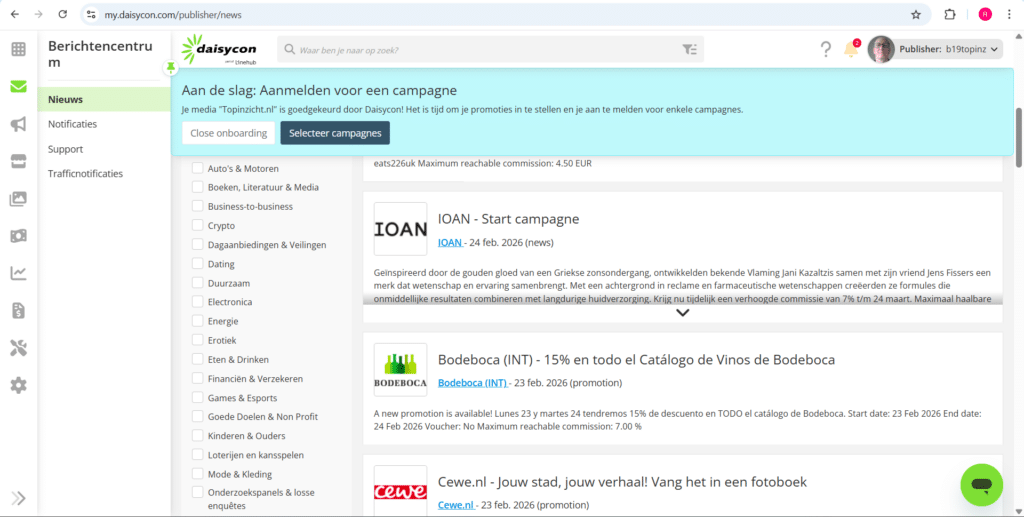Image resolution: width=1024 pixels, height=517 pixels.
Task: Click the IOAN logo thumbnail
Action: click(400, 228)
